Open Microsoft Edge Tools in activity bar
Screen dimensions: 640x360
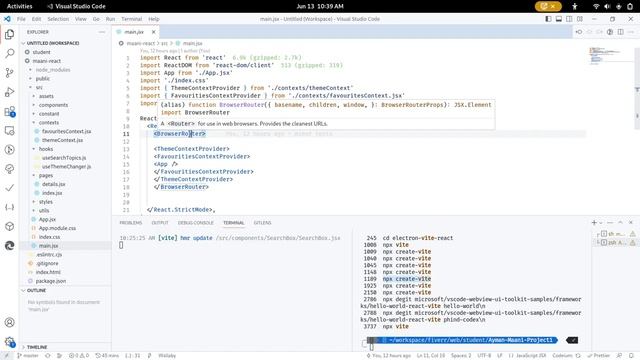pos(9,245)
